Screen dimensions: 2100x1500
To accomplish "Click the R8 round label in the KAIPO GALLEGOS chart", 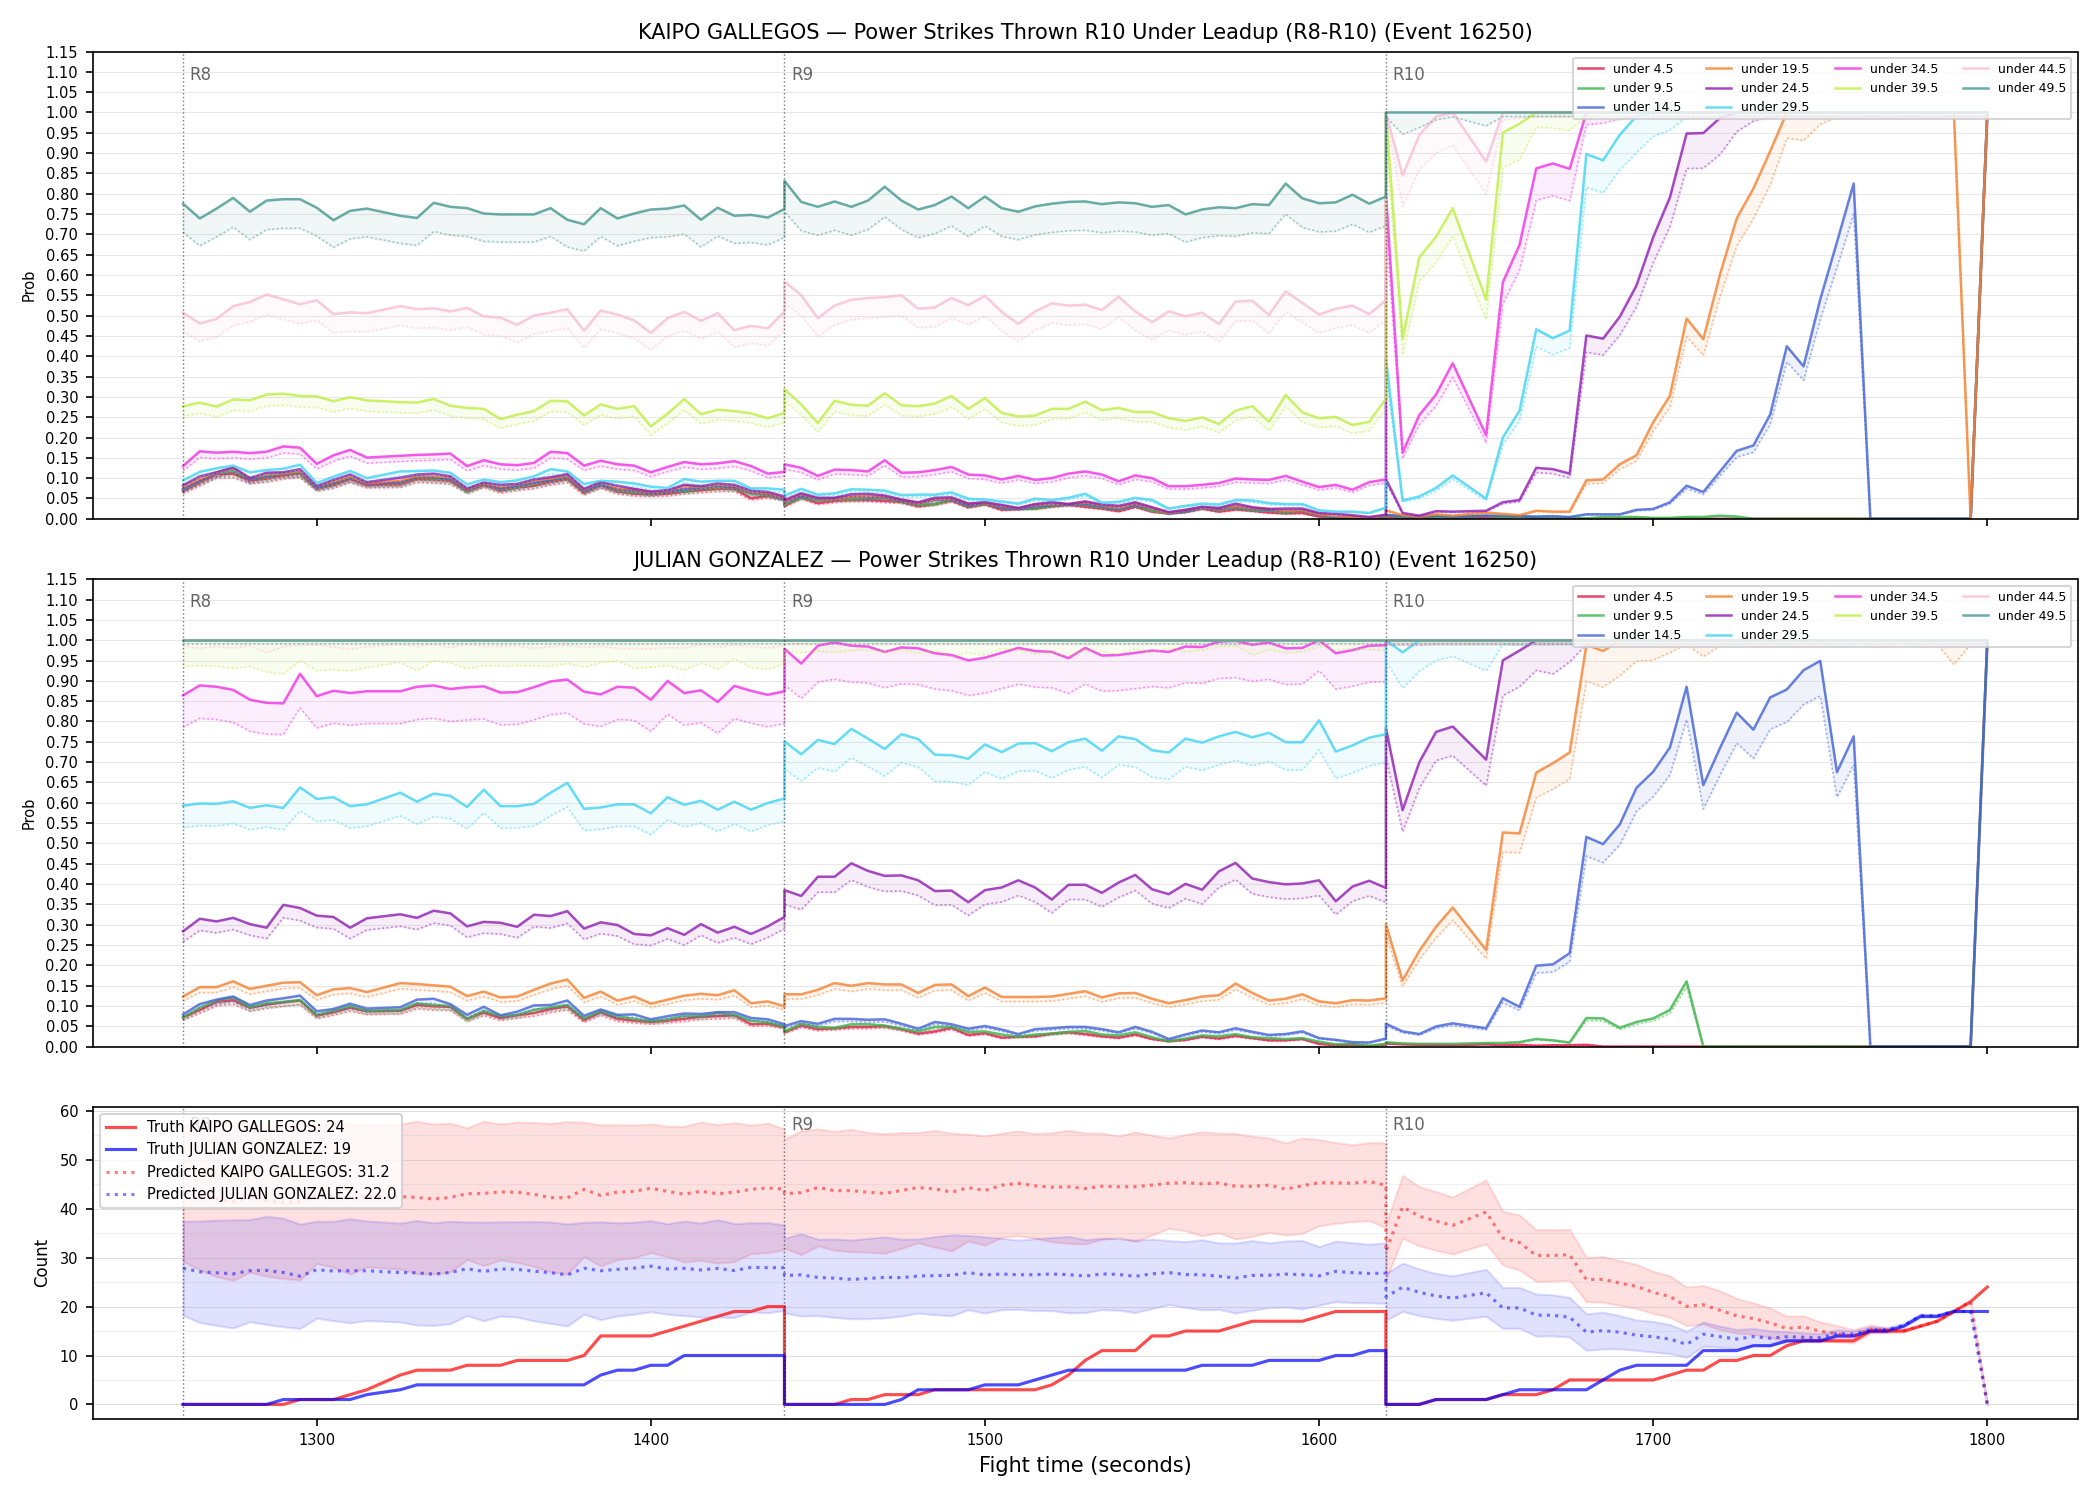I will point(200,74).
